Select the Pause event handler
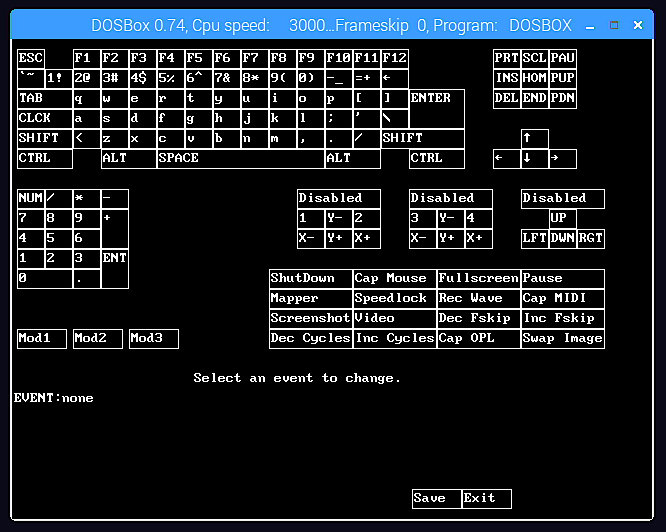Viewport: 666px width, 532px height. pos(563,279)
